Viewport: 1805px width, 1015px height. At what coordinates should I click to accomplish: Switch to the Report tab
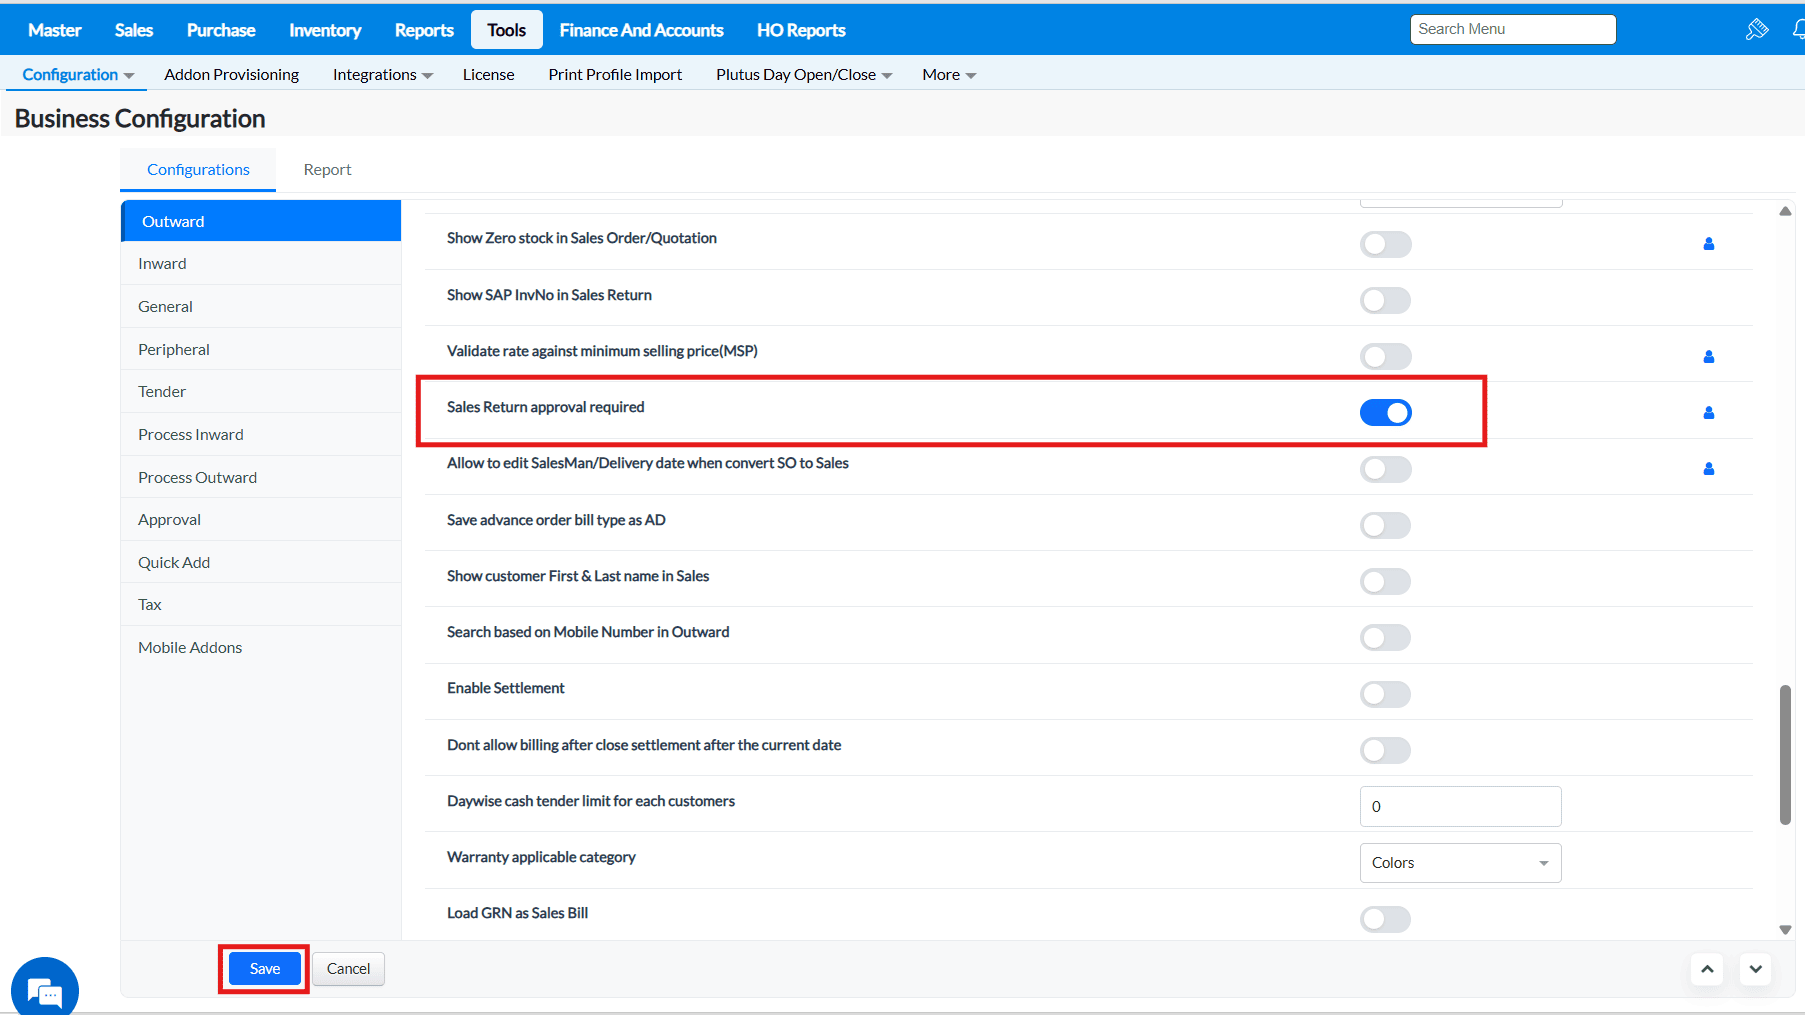click(327, 170)
